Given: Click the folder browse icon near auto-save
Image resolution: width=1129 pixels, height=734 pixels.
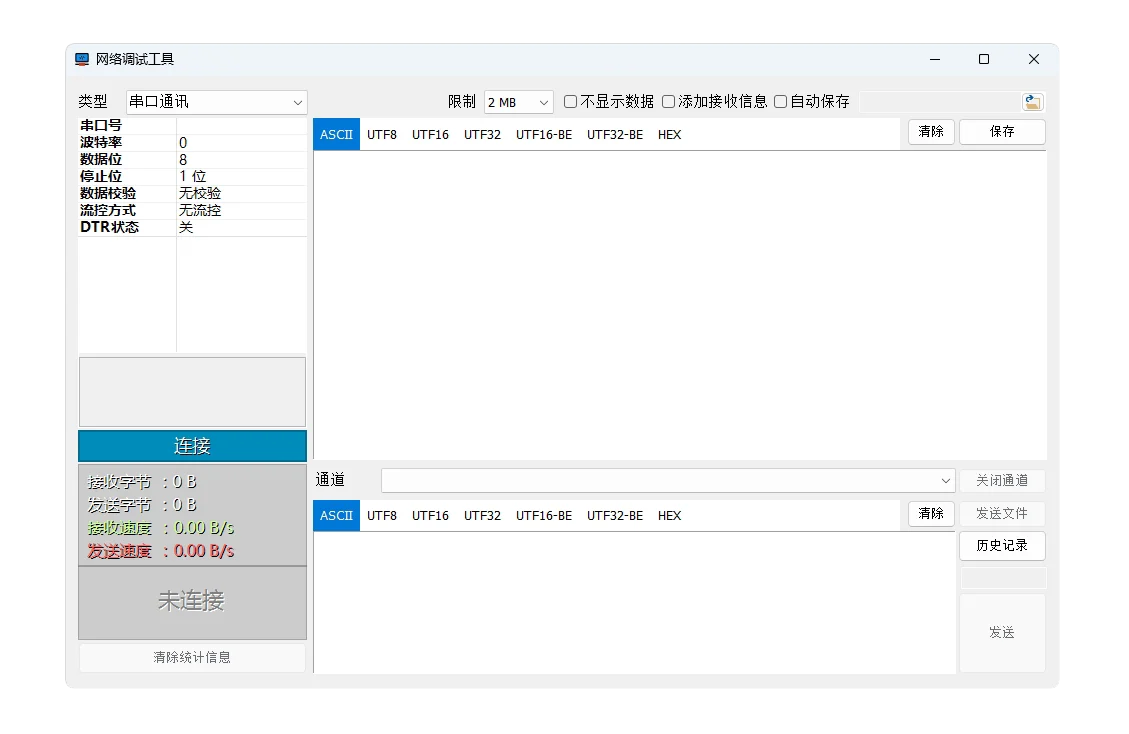Looking at the screenshot, I should coord(1033,102).
